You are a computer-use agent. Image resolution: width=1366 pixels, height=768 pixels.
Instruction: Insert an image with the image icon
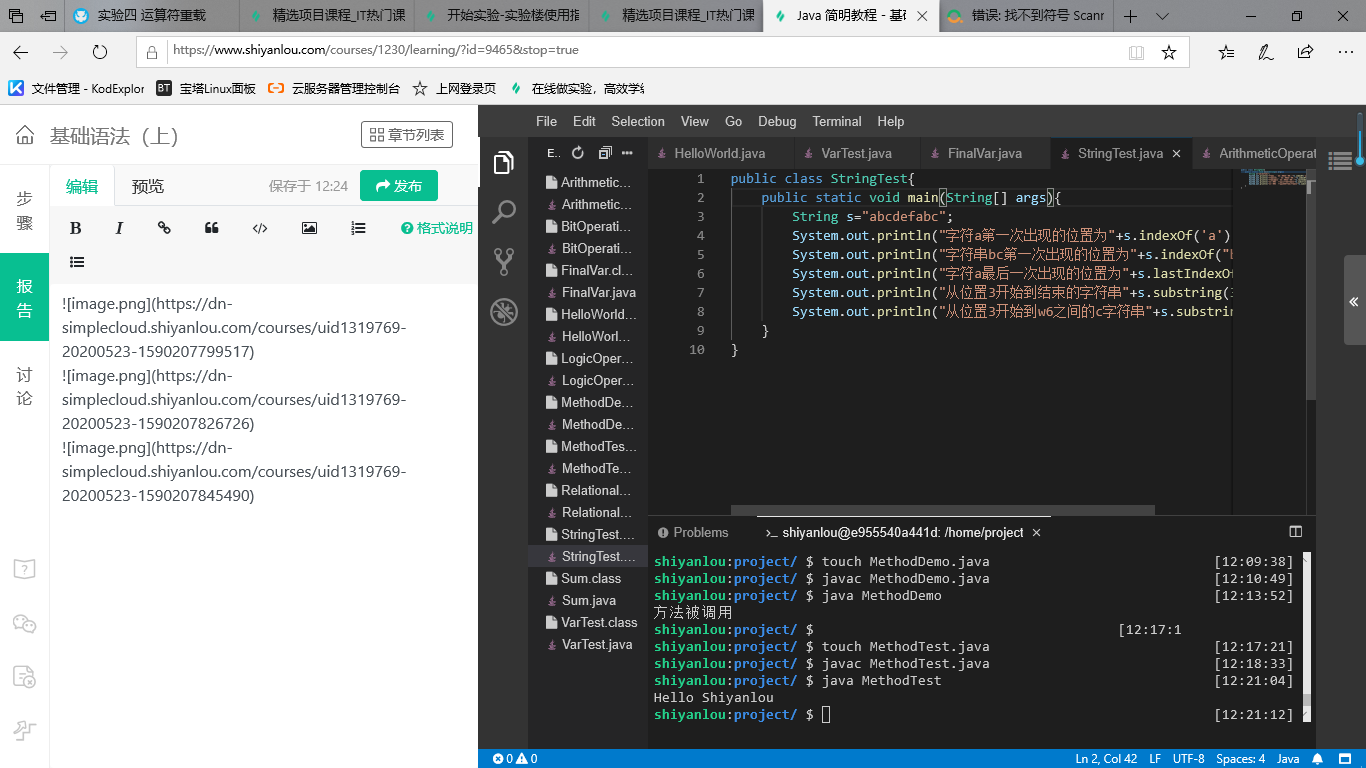tap(309, 228)
